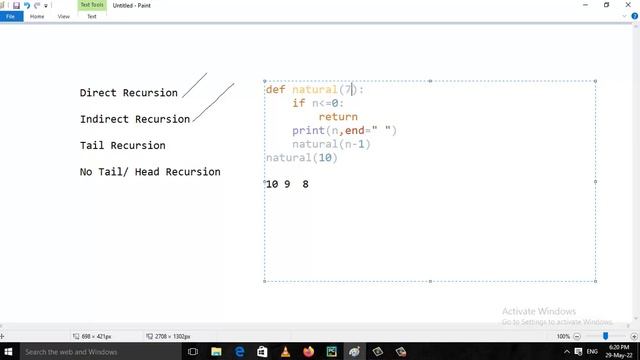Click the output text '10 9 8'

287,184
